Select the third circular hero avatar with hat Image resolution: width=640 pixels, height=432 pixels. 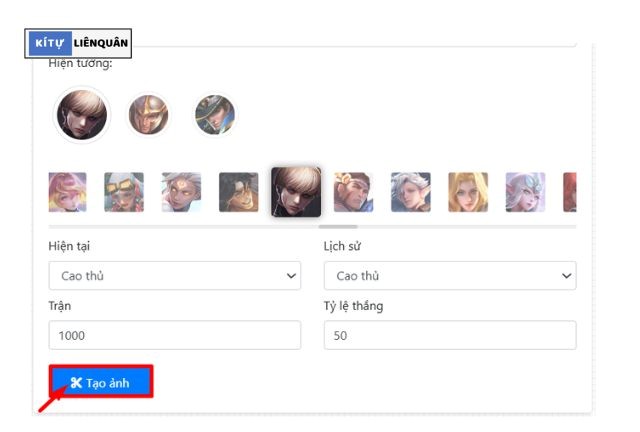click(x=214, y=115)
